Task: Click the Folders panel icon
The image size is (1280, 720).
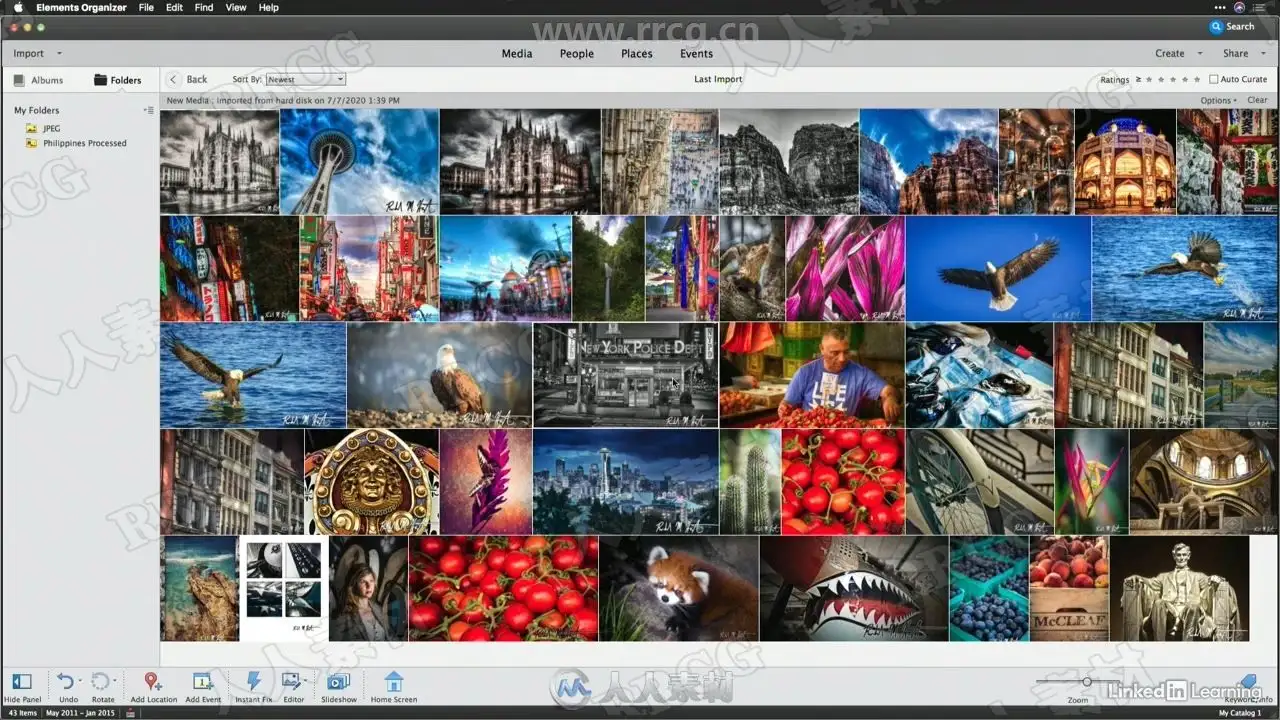Action: (x=100, y=80)
